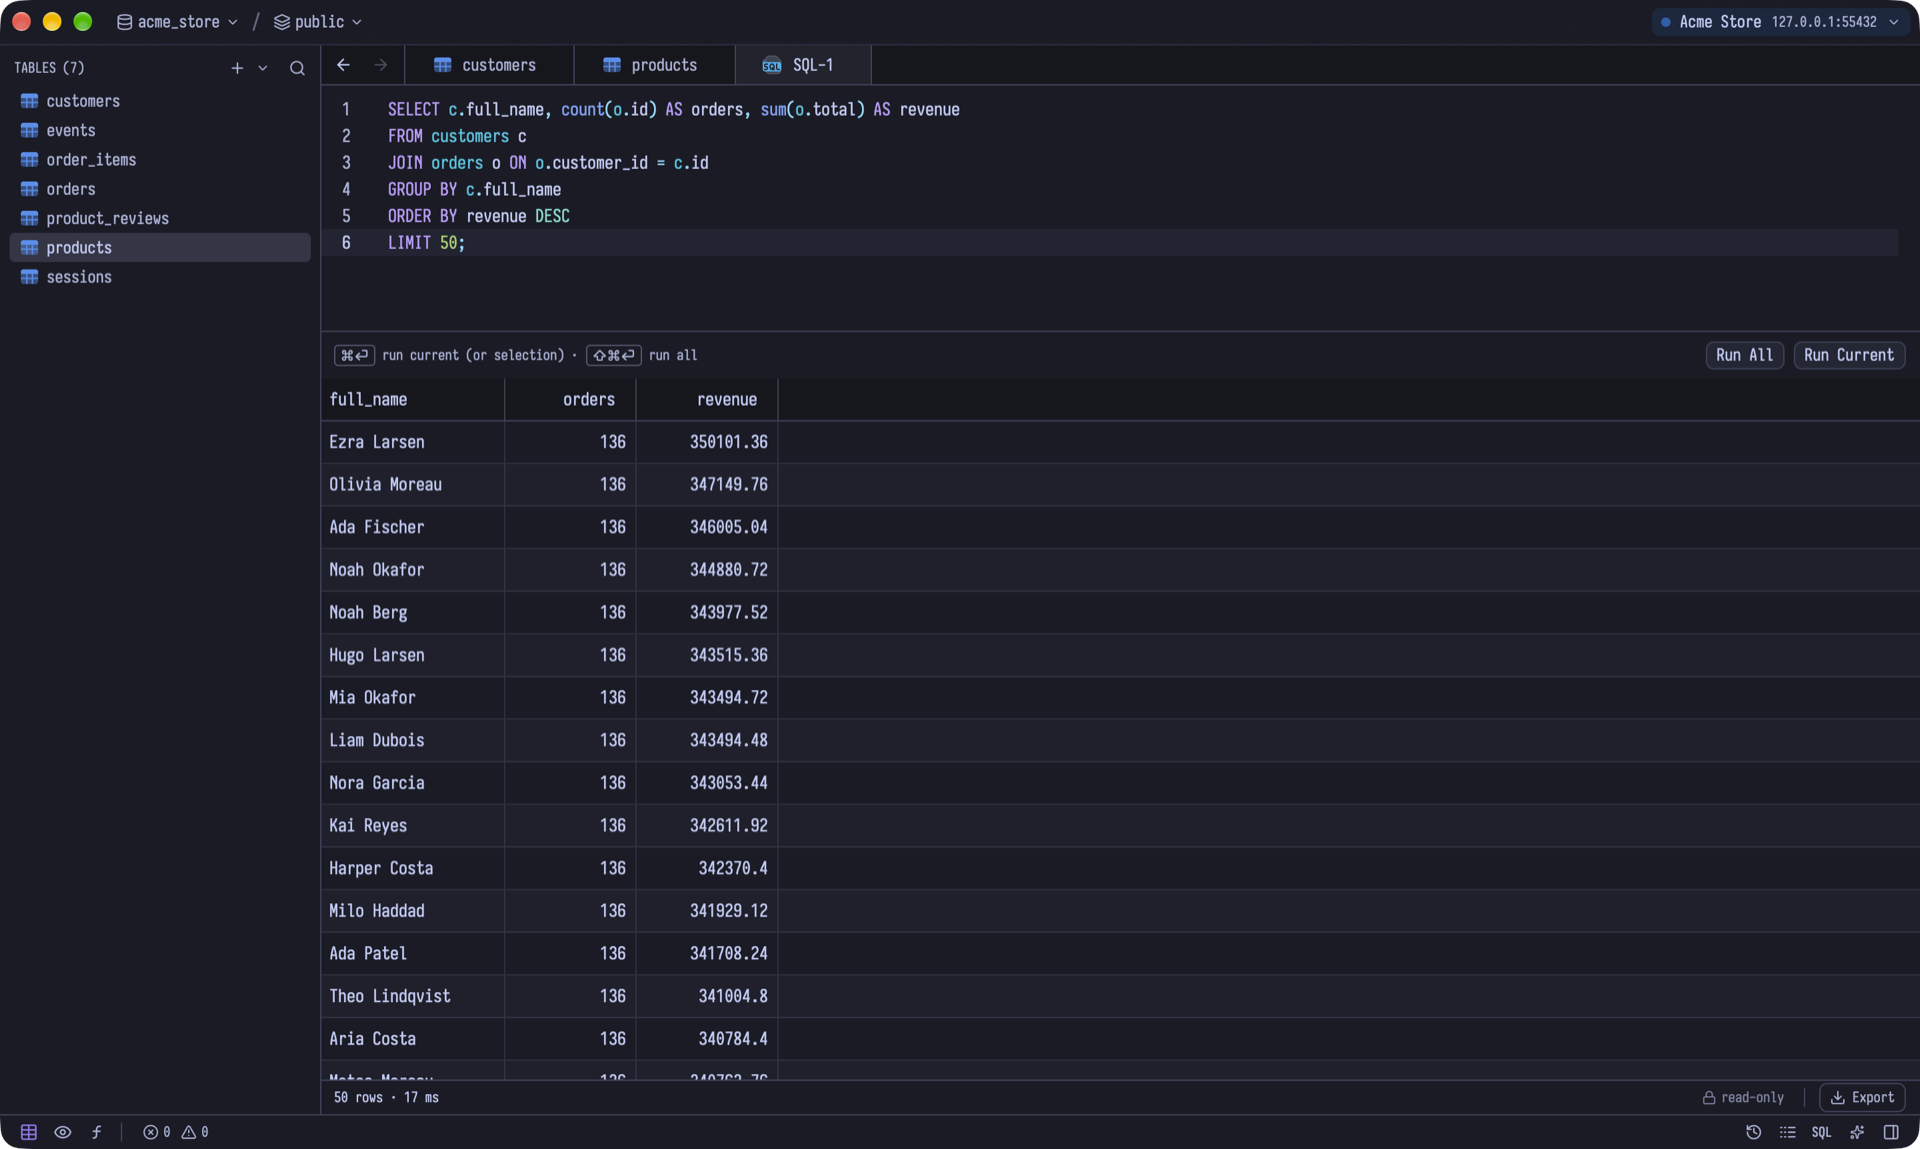Sort by the full_name column header
Screen dimensions: 1920x1149
click(413, 400)
